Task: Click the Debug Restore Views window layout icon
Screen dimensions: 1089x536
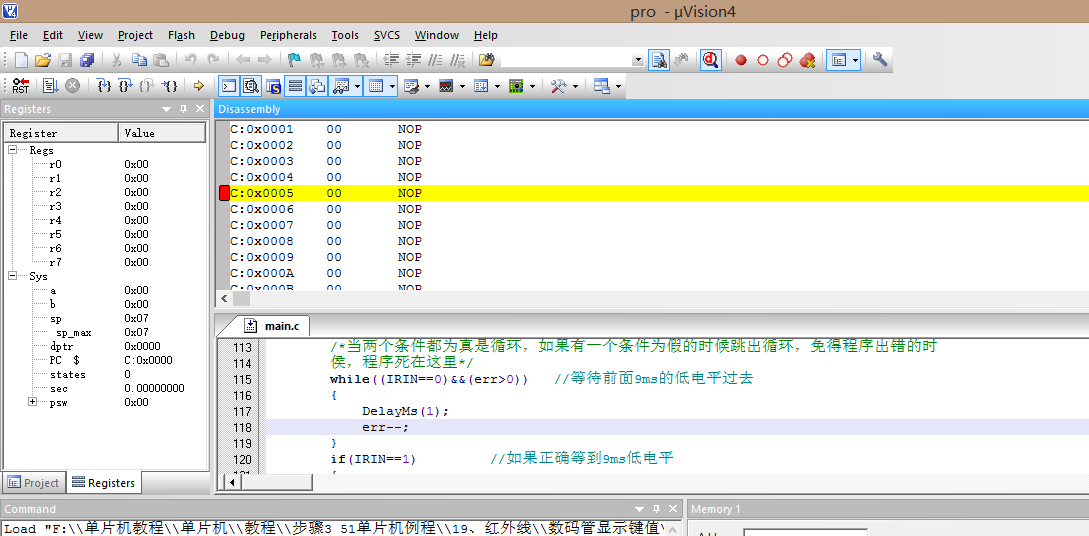Action: click(x=600, y=86)
